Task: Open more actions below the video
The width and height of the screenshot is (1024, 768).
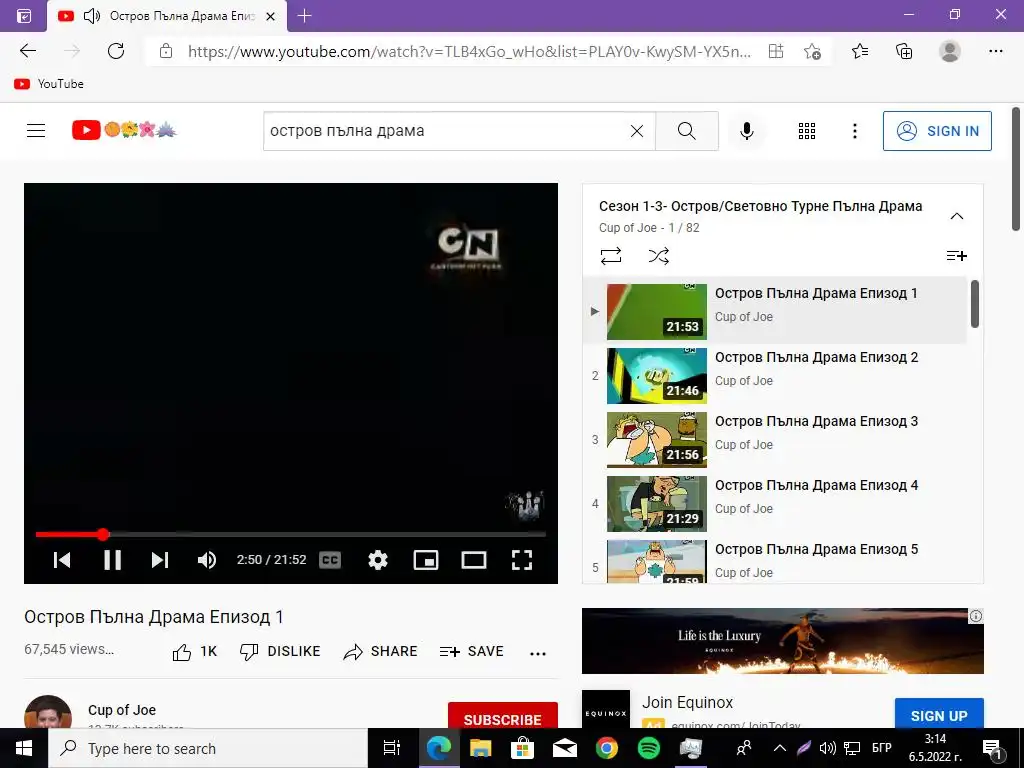Action: (537, 653)
